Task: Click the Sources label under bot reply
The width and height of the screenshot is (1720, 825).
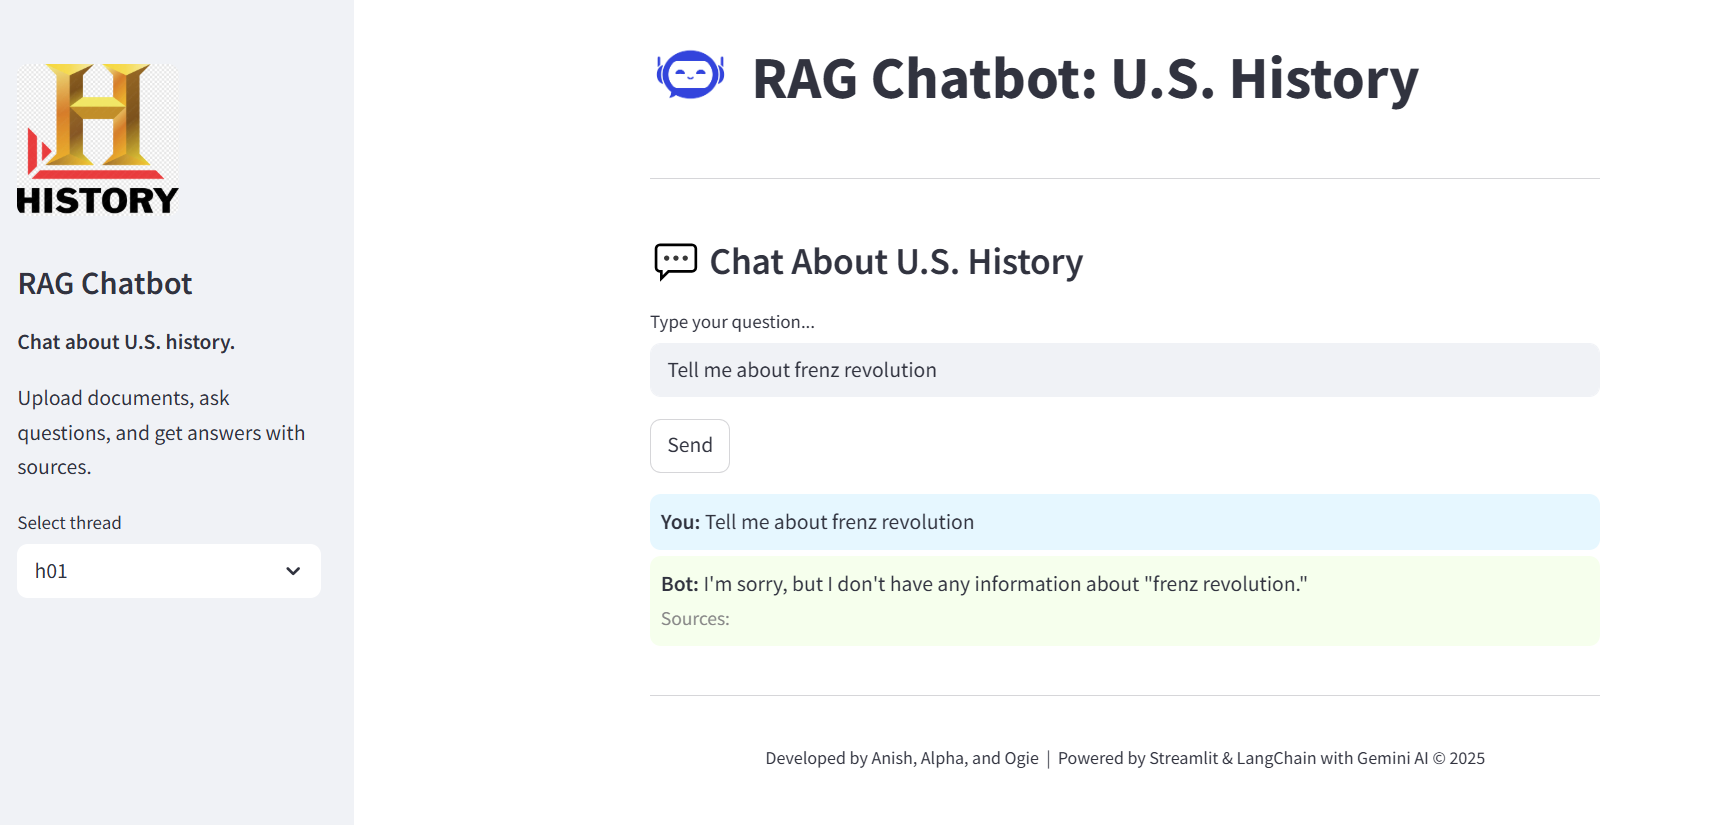Action: [695, 619]
